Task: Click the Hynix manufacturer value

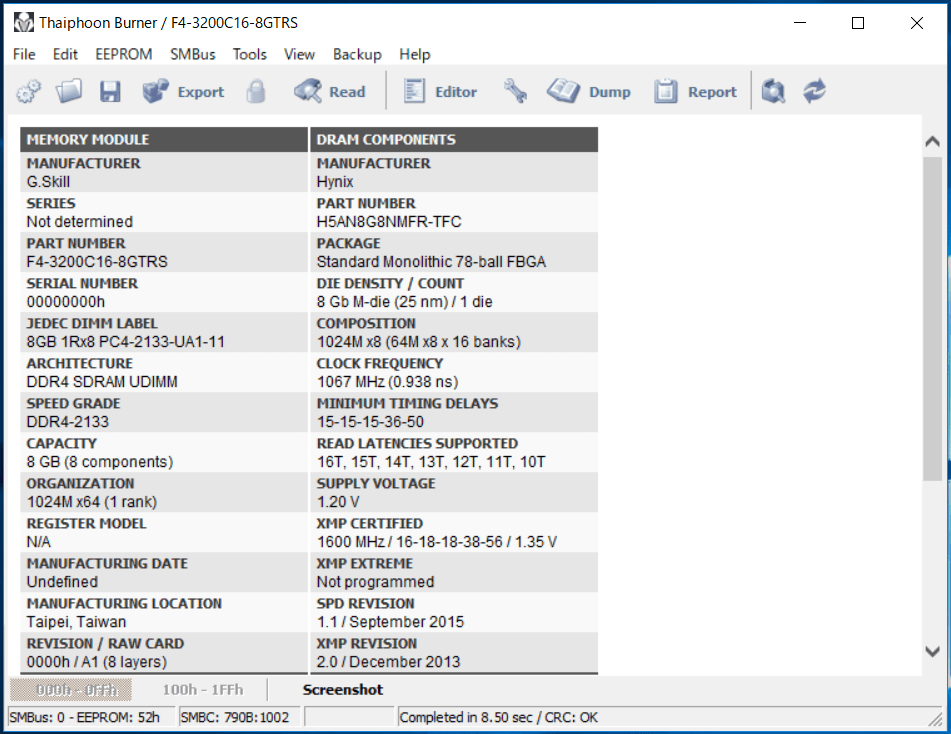Action: [x=335, y=182]
